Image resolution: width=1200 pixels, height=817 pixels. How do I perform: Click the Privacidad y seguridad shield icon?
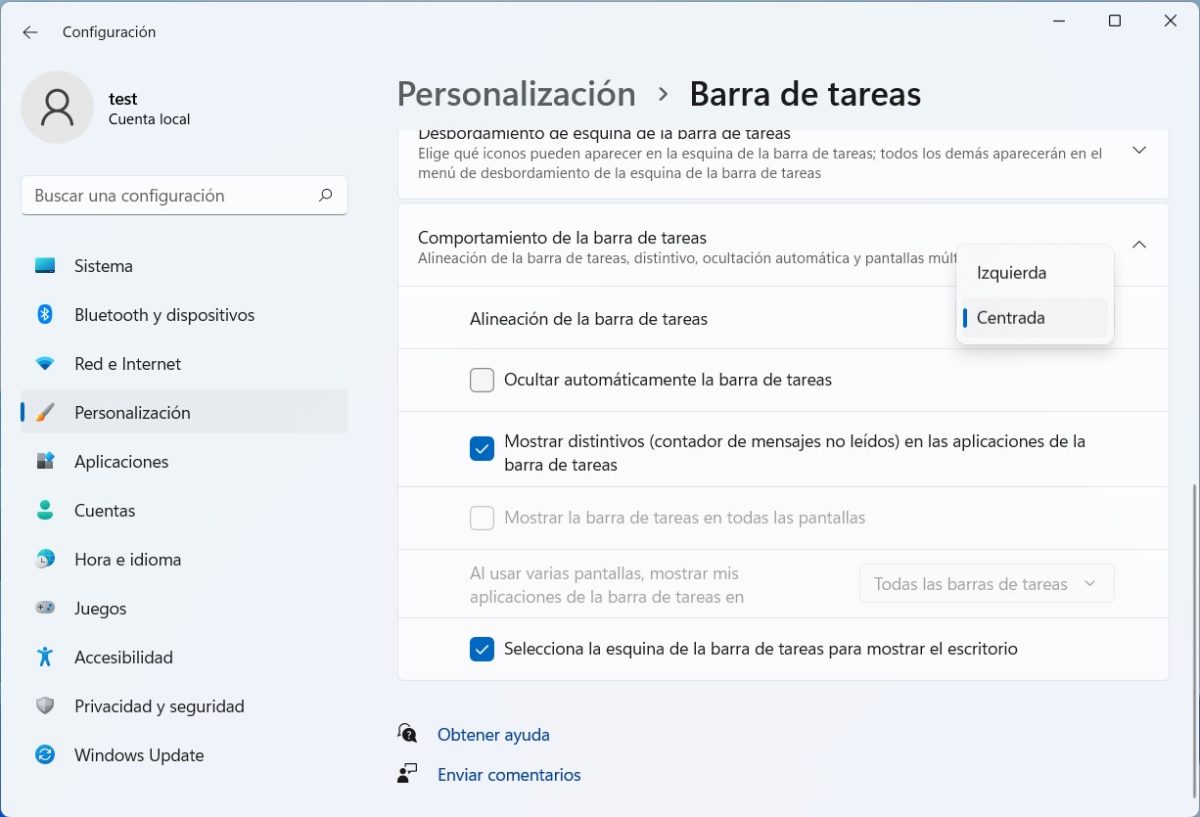[45, 706]
